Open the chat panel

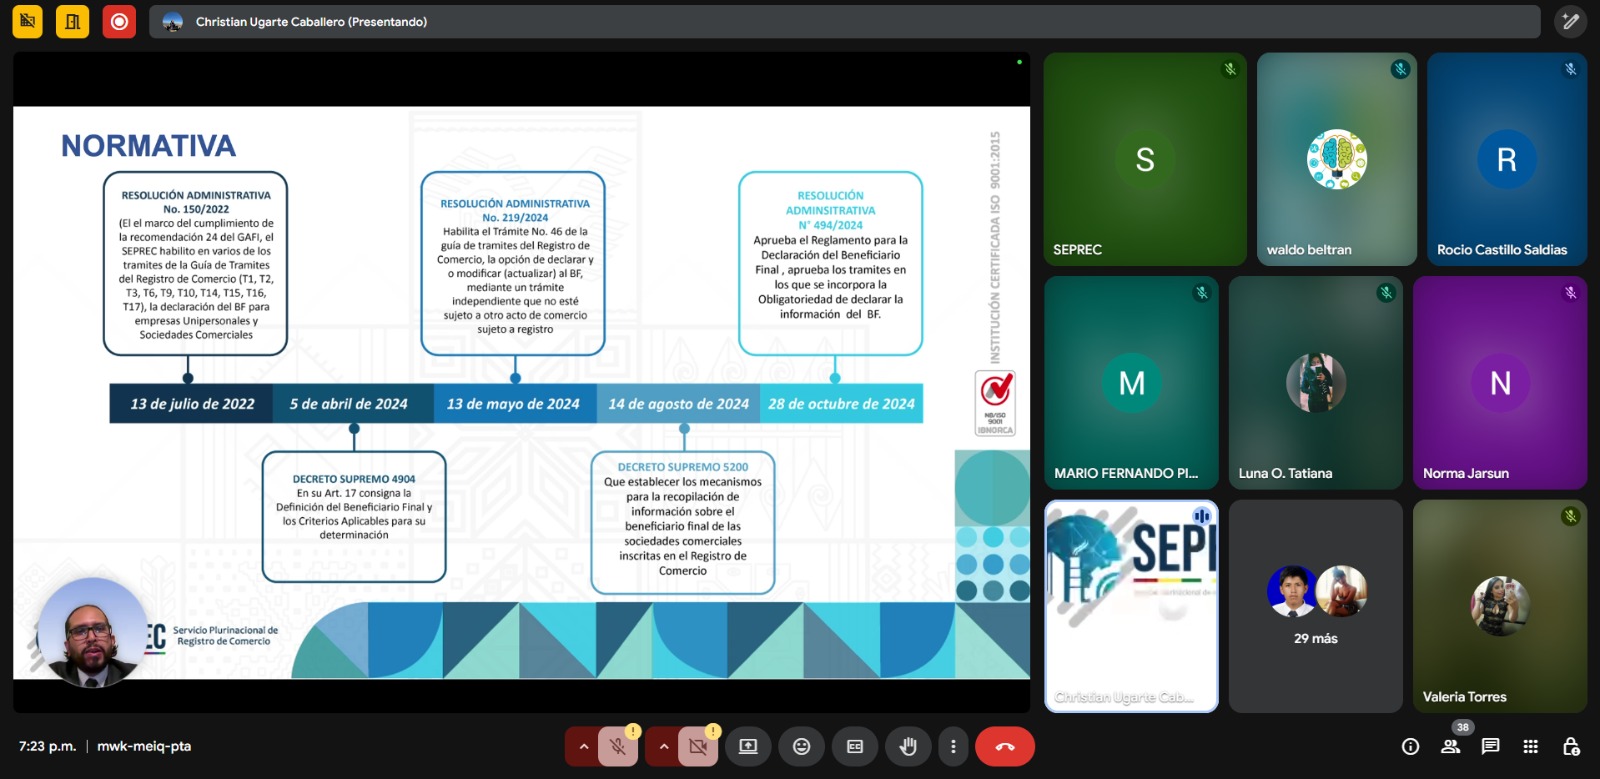click(1490, 747)
